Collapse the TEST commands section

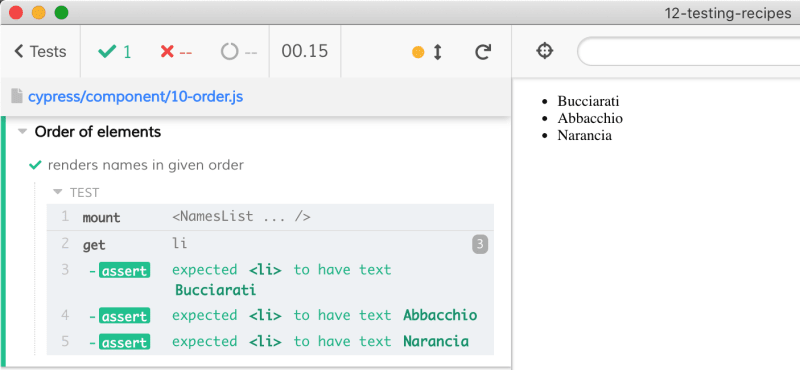(77, 192)
